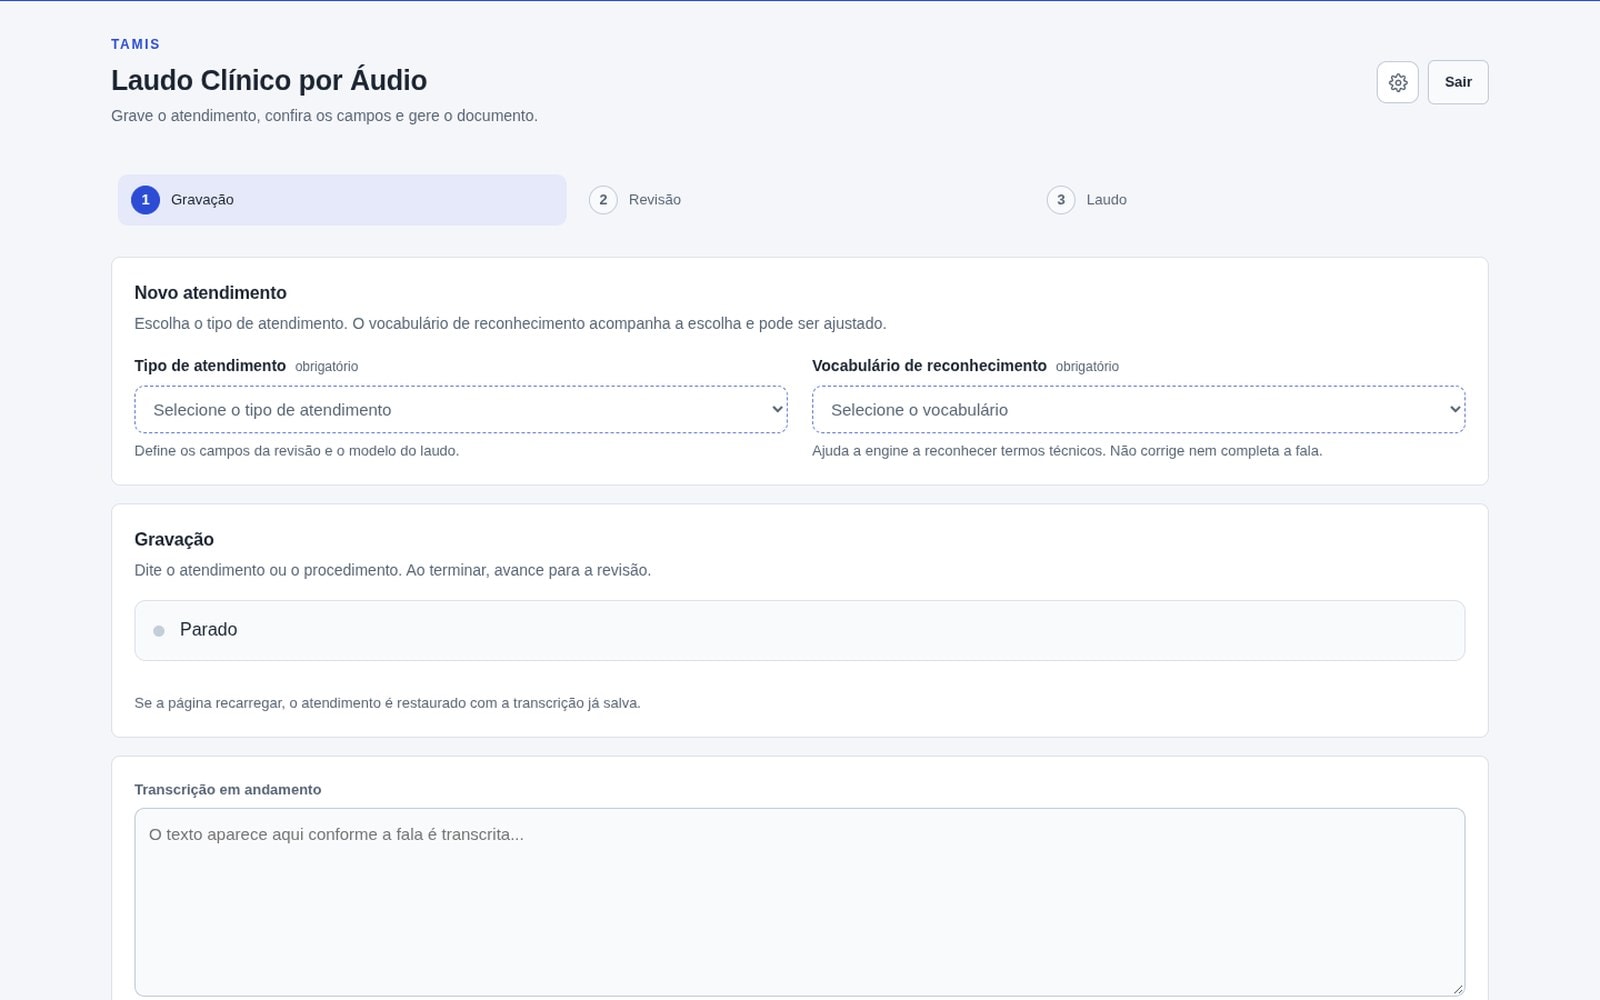Open the Tipo de atendimento dropdown
The height and width of the screenshot is (1000, 1600).
tap(461, 410)
